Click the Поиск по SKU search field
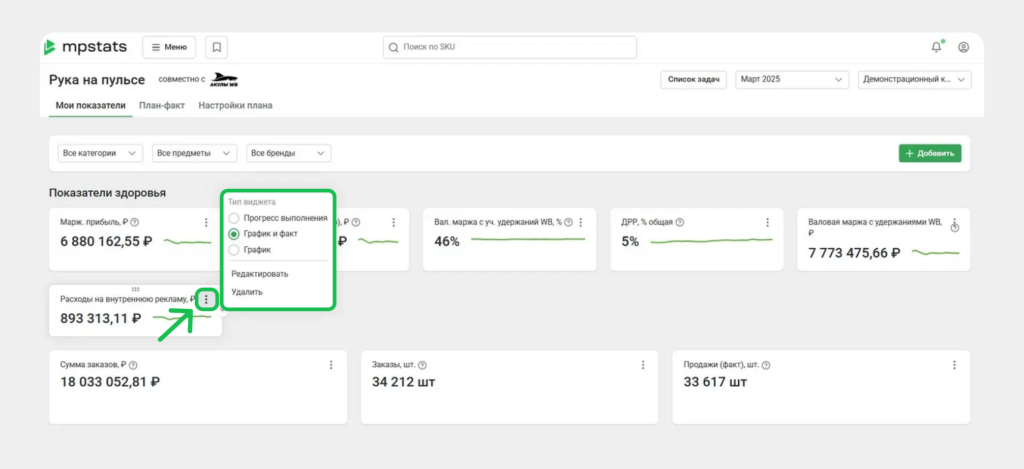The height and width of the screenshot is (469, 1024). coord(510,47)
